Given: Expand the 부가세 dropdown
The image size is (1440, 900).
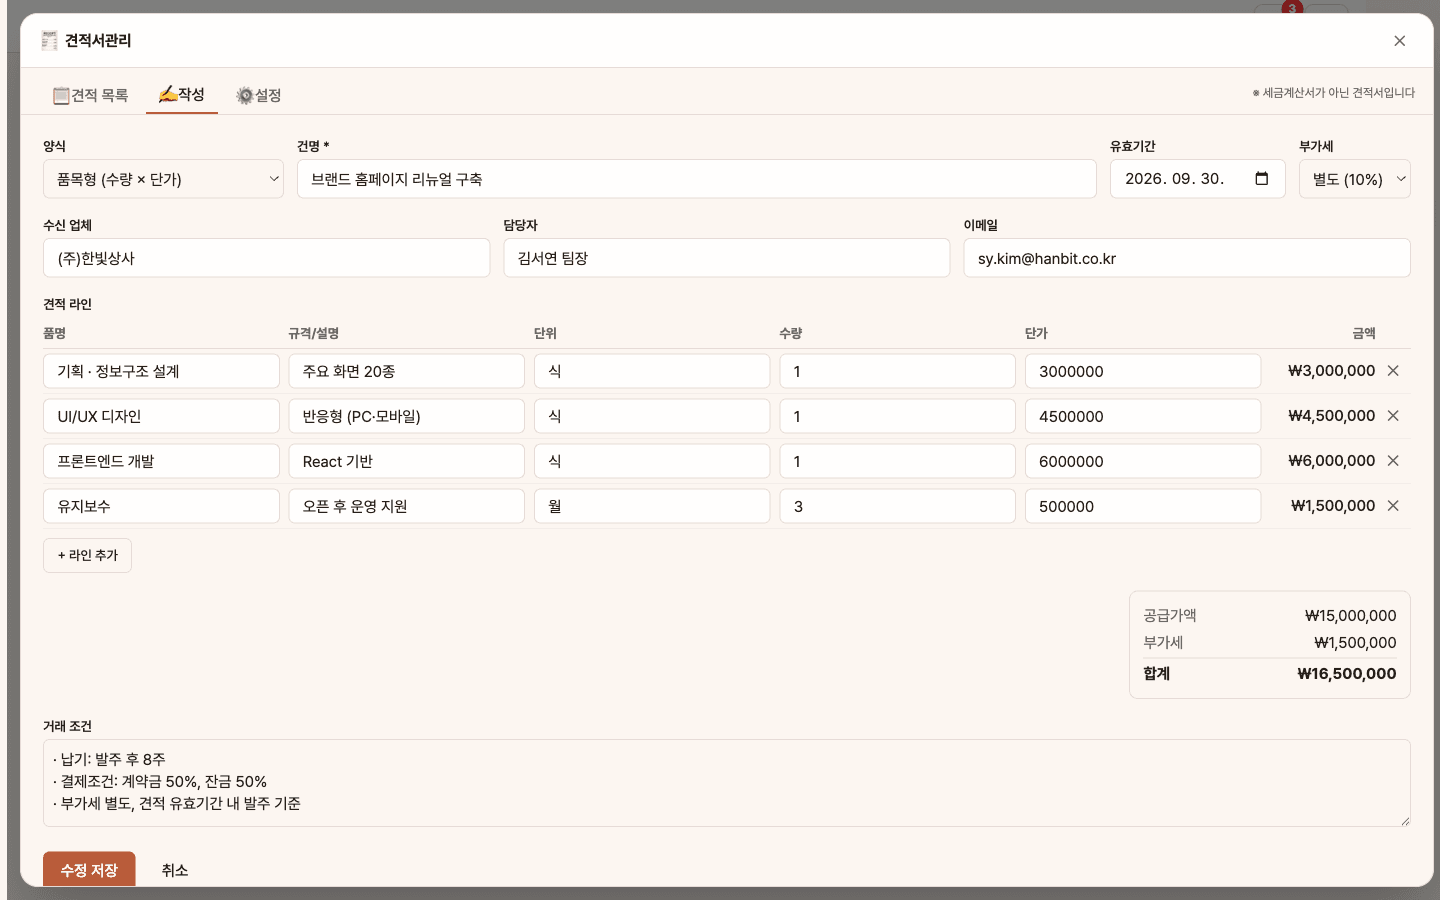Looking at the screenshot, I should [x=1354, y=179].
